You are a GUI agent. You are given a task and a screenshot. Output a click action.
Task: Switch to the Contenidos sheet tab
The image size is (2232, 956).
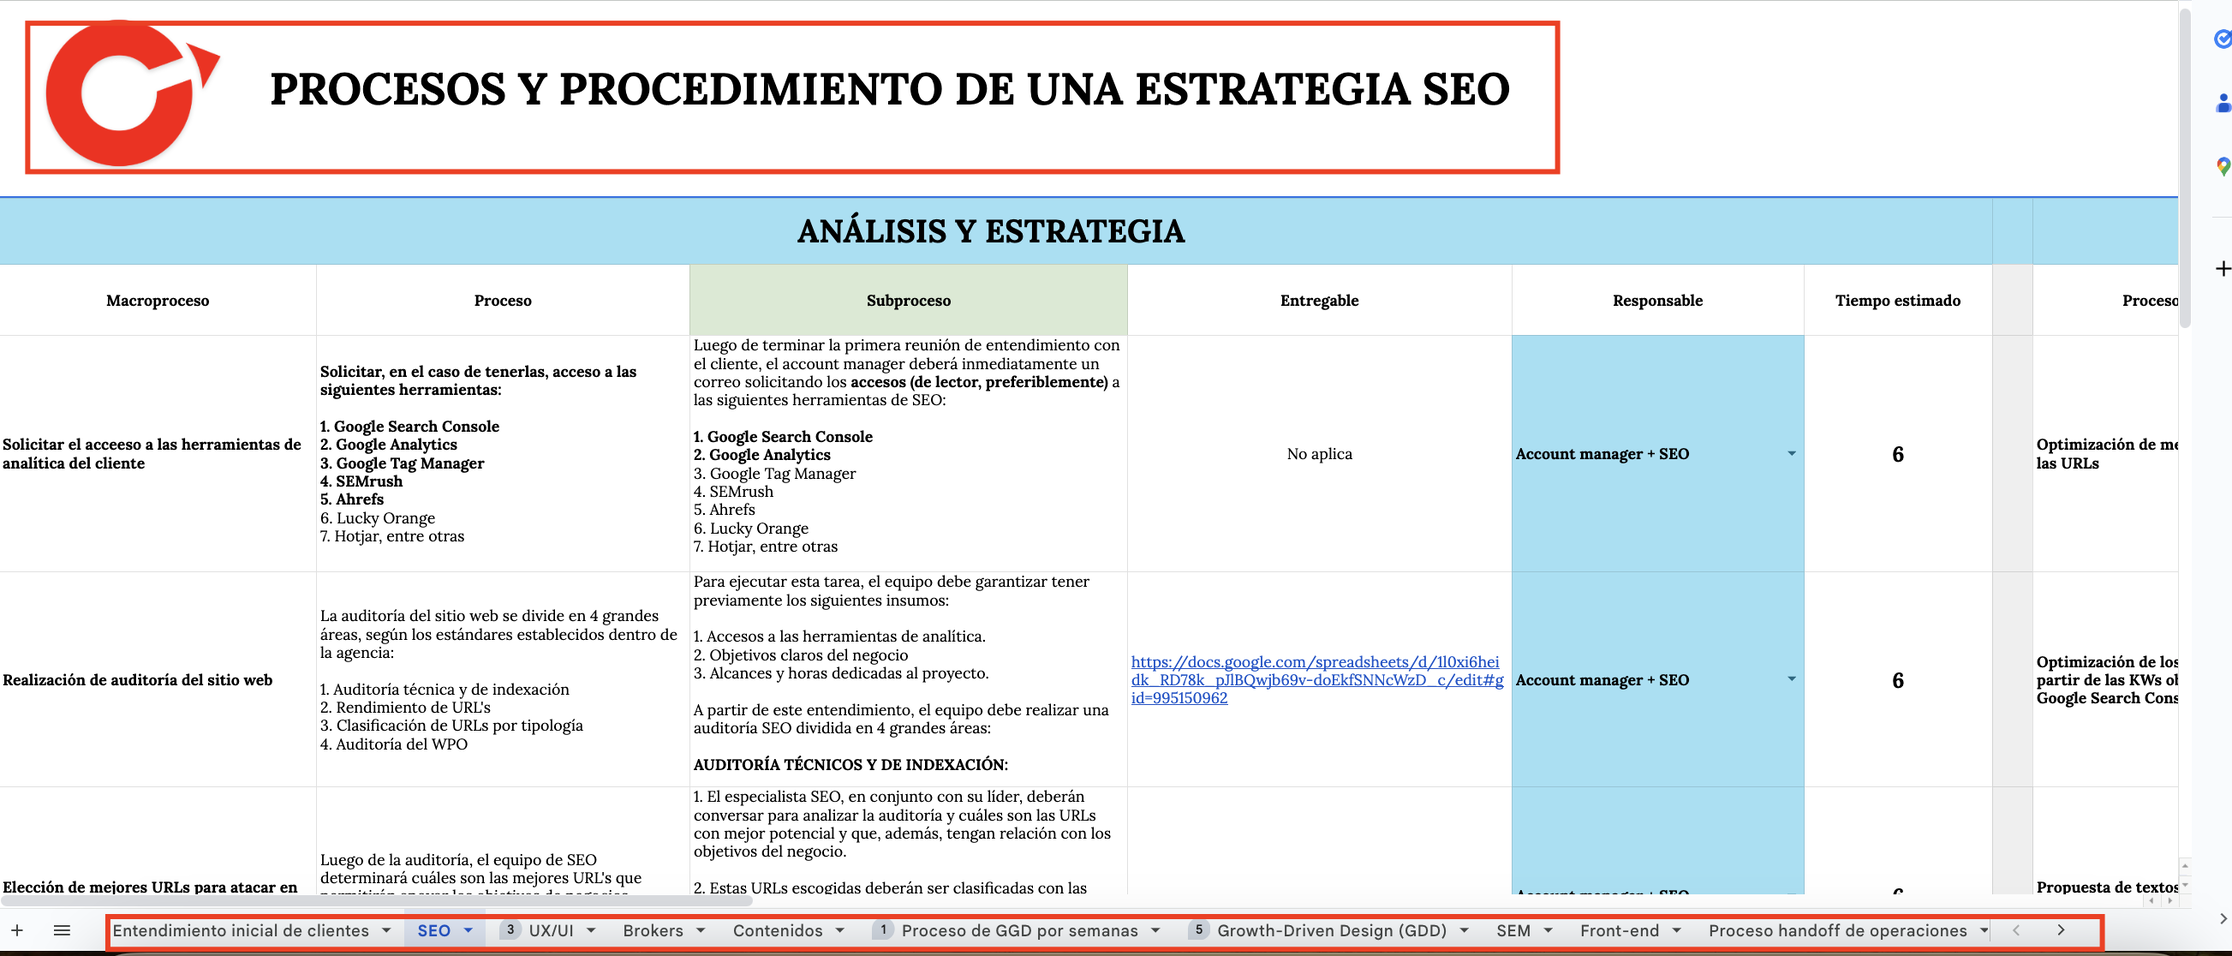(777, 931)
